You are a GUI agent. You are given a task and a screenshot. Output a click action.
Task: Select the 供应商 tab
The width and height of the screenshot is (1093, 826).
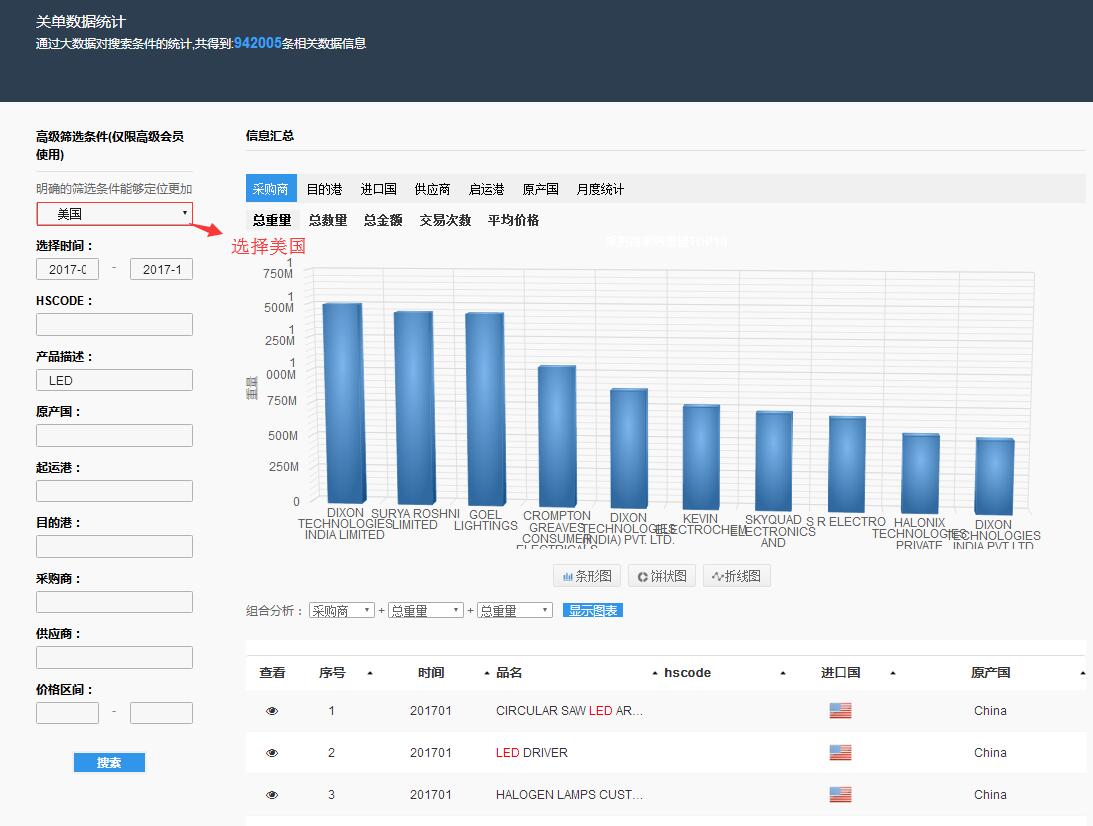coord(432,189)
